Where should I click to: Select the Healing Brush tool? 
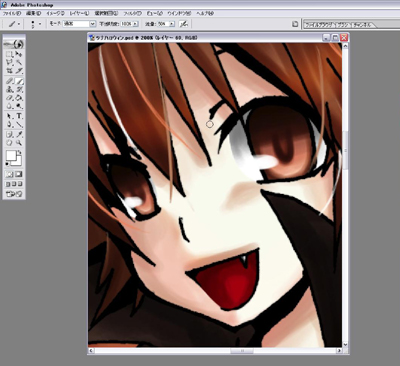tap(9, 81)
